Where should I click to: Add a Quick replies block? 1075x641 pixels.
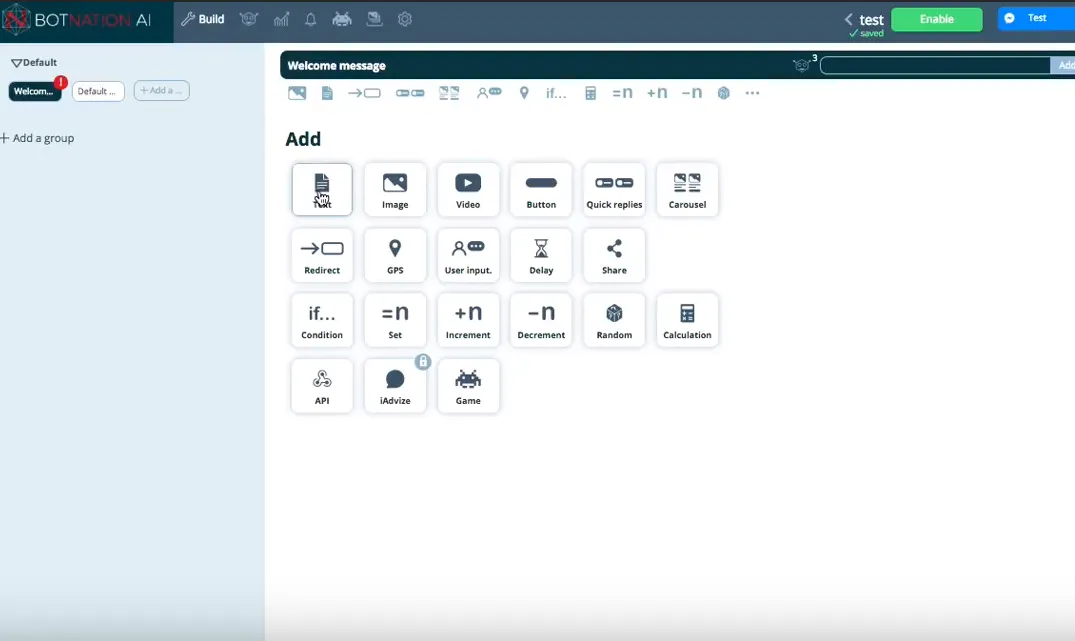click(x=614, y=189)
